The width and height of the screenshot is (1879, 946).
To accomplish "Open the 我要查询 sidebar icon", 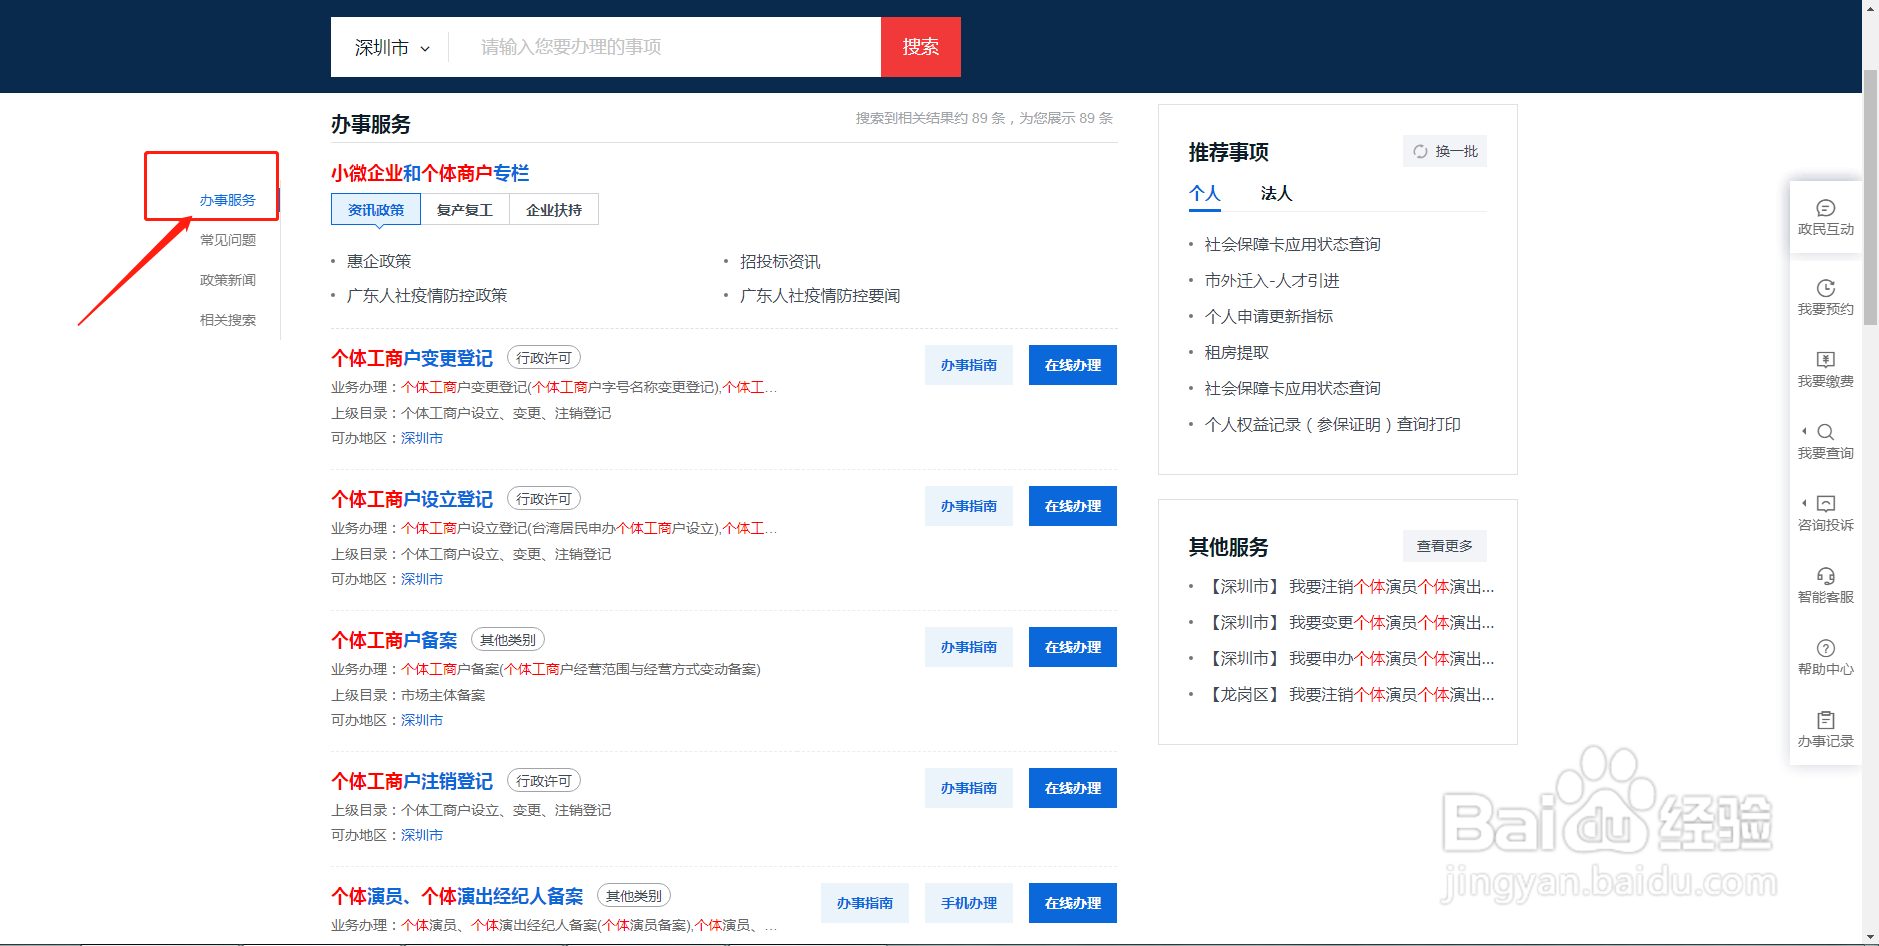I will (1825, 442).
